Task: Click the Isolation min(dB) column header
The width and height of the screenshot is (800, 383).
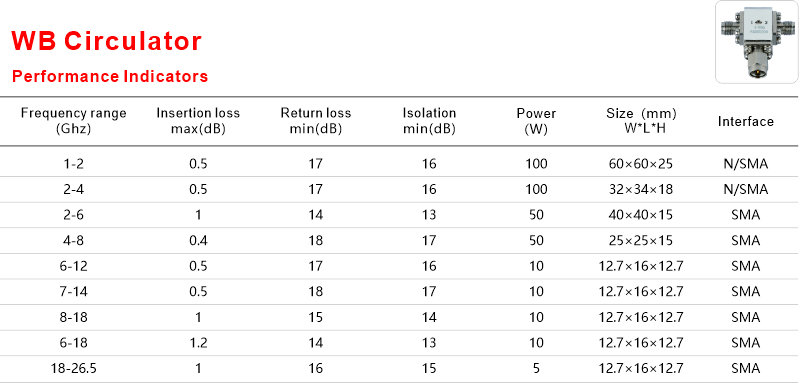Action: point(429,121)
